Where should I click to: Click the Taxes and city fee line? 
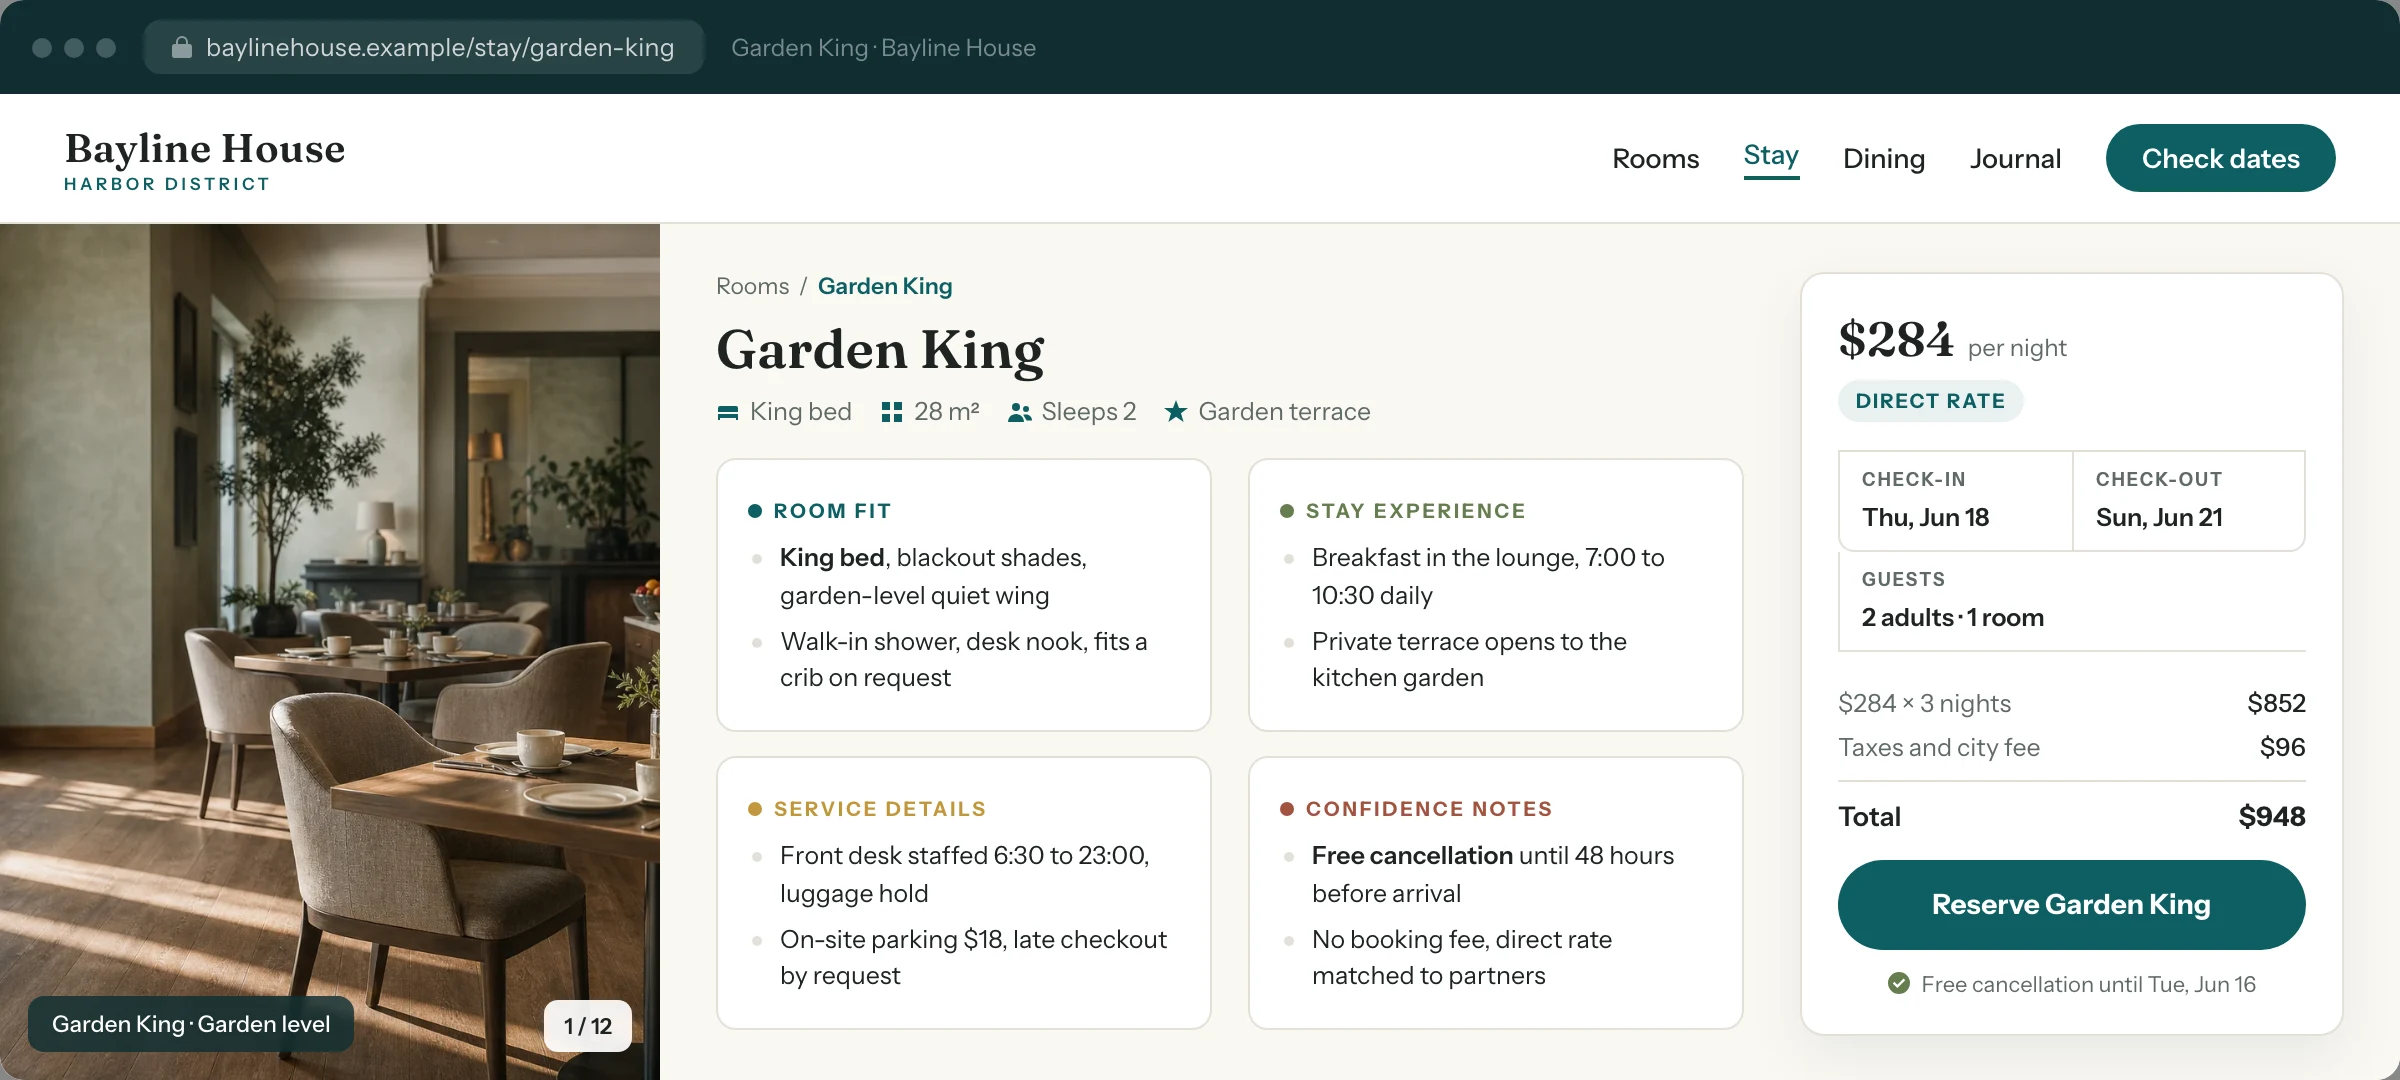click(x=2072, y=747)
